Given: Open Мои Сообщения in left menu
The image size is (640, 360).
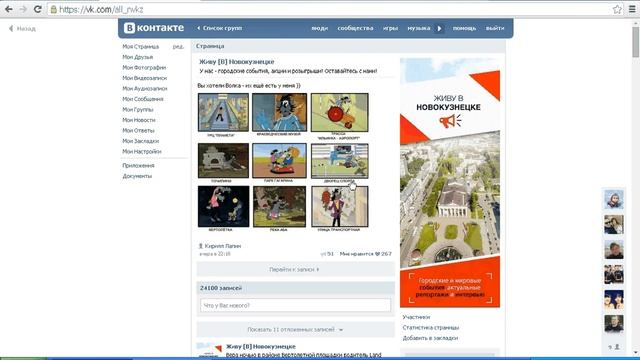Looking at the screenshot, I should coord(143,99).
